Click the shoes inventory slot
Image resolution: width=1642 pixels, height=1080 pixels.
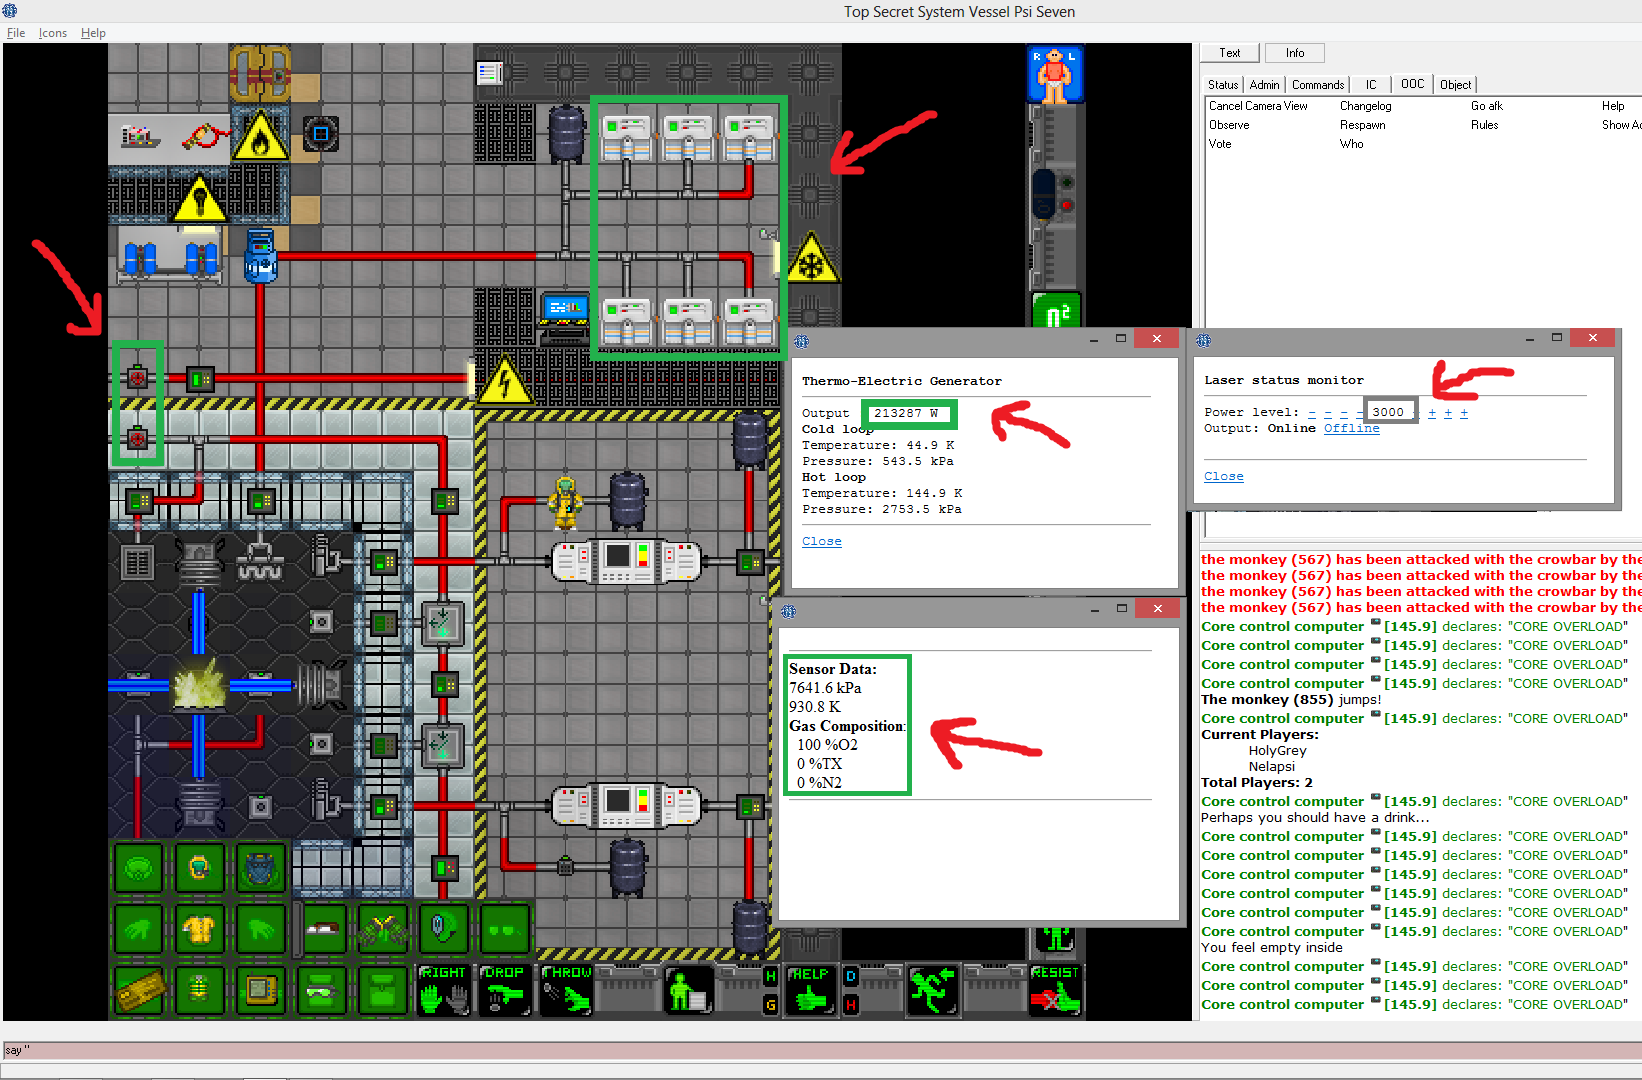pos(321,930)
